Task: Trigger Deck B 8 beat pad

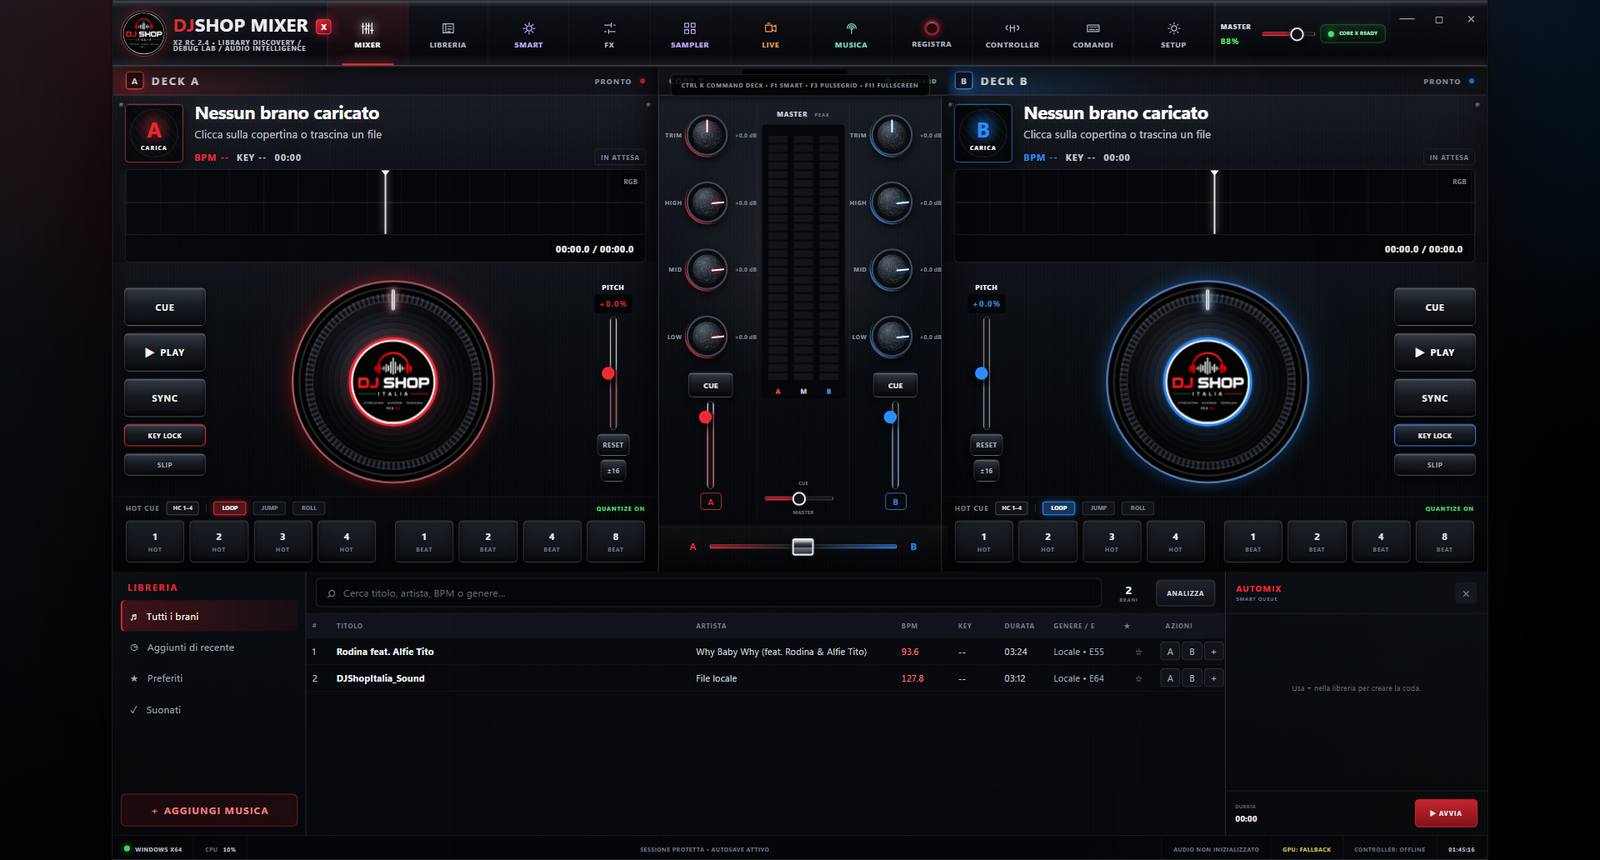Action: point(1444,541)
